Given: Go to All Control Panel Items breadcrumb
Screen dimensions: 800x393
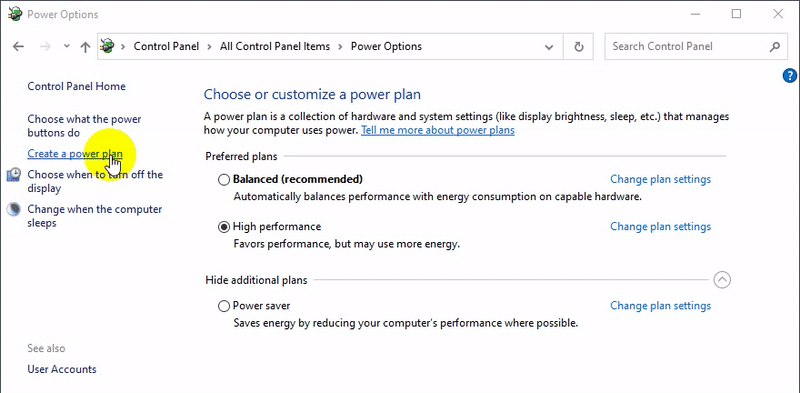Looking at the screenshot, I should (275, 46).
